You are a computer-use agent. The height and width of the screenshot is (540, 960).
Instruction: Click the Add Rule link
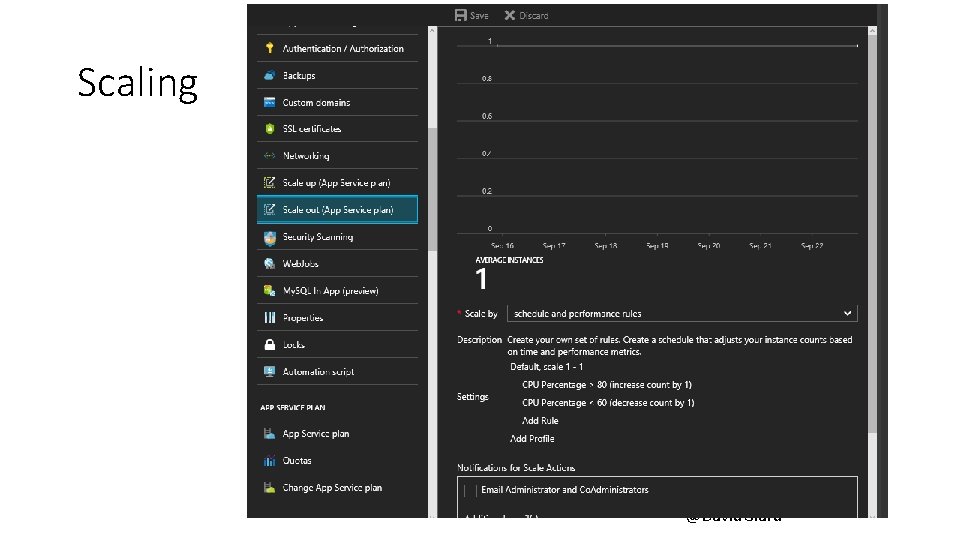540,421
